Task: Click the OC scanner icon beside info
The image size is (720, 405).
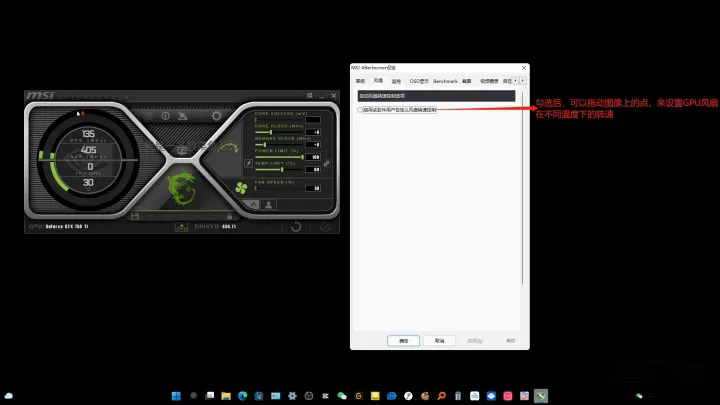Action: 182,116
